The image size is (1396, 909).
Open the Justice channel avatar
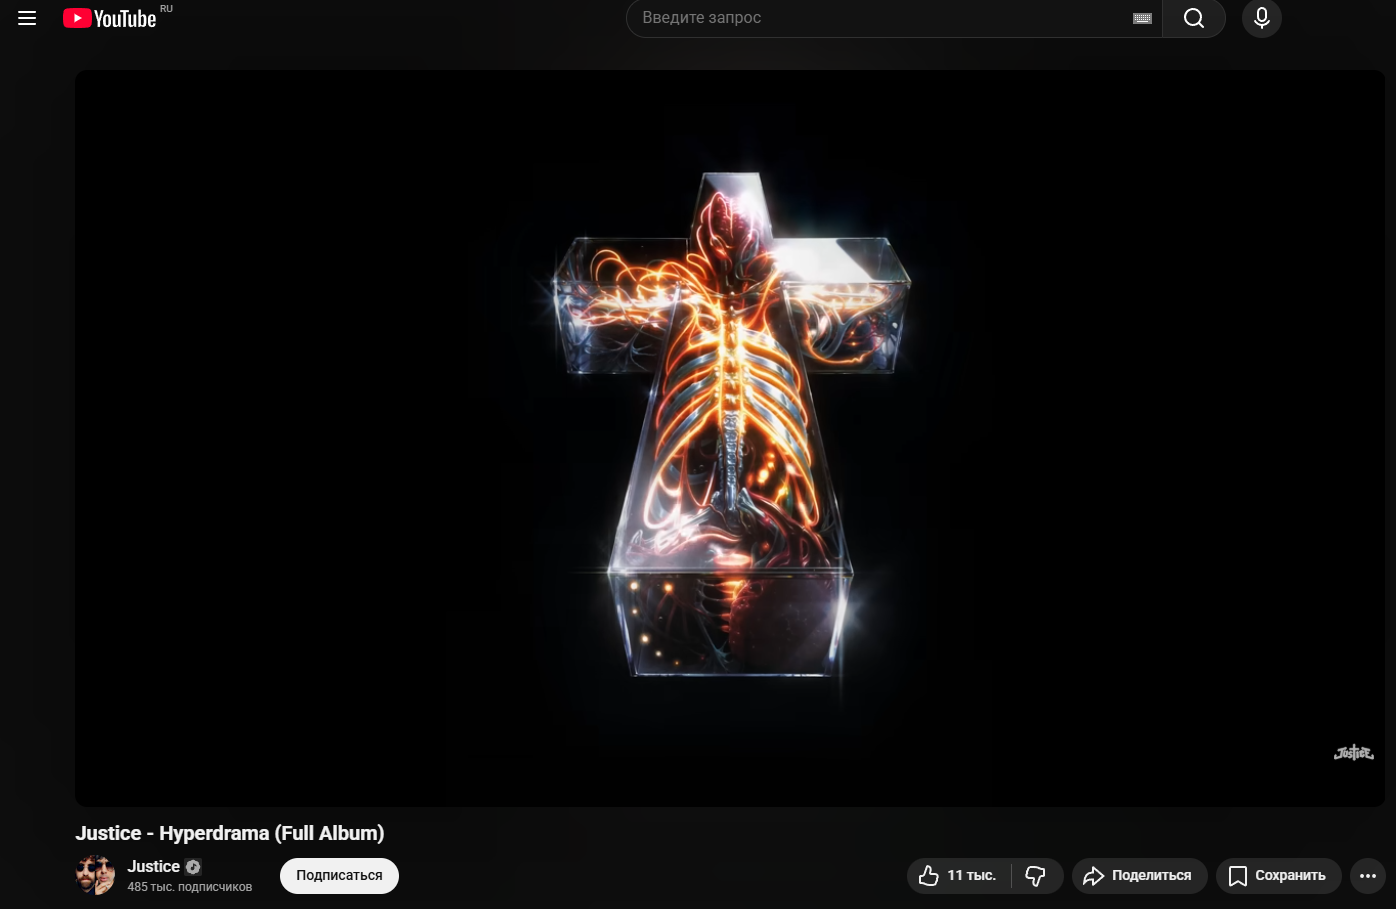[x=95, y=875]
